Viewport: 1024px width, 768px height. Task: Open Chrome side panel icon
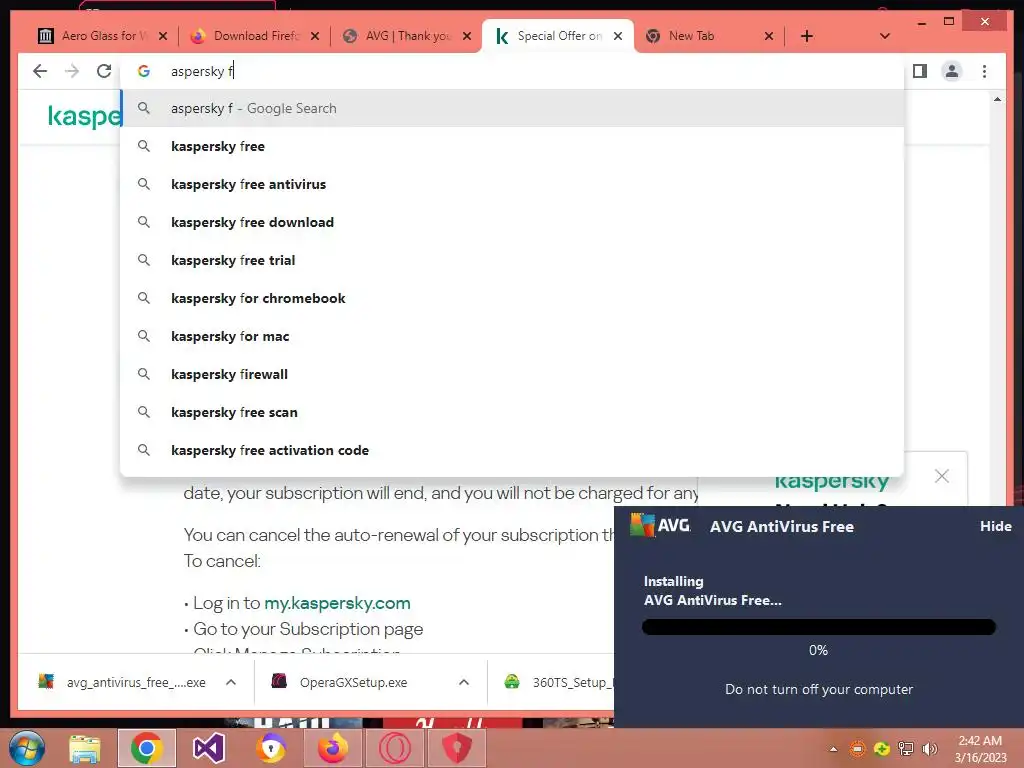tap(920, 71)
